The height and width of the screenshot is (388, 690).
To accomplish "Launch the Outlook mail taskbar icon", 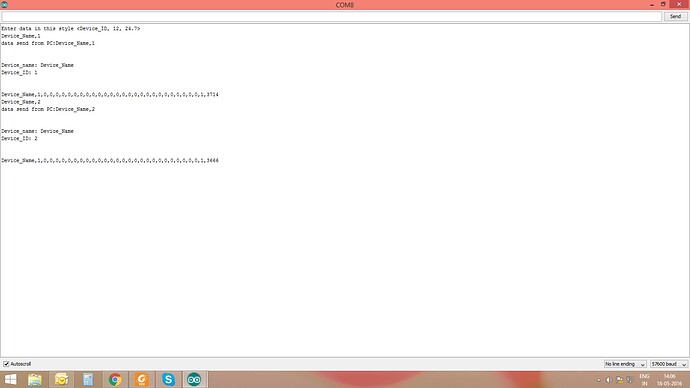I will [61, 379].
